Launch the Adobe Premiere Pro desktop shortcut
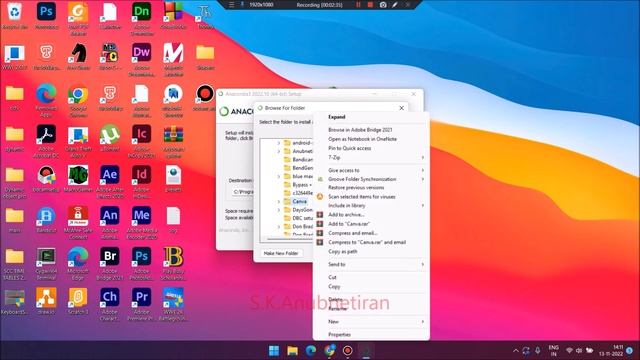The width and height of the screenshot is (640, 360). pyautogui.click(x=141, y=297)
